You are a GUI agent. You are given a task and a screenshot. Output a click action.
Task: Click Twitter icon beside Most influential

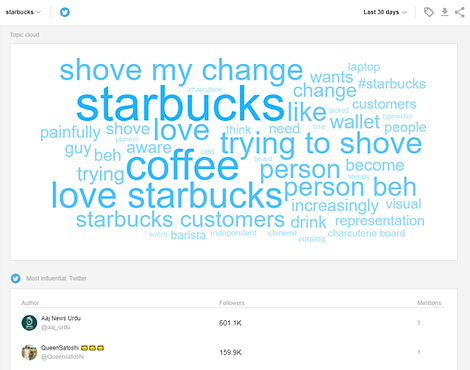coord(16,278)
